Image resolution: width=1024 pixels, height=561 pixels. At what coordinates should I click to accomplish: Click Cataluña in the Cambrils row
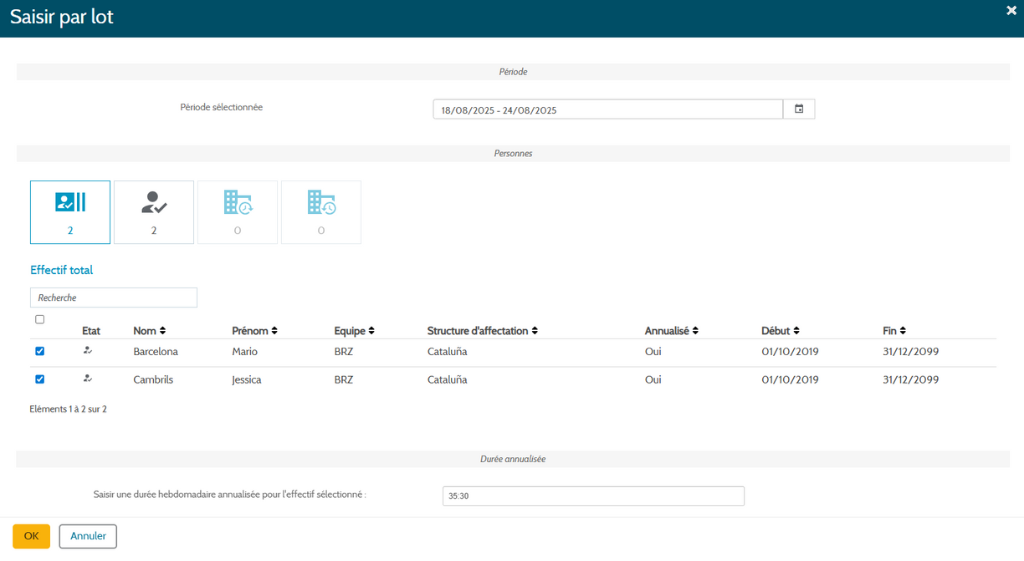[x=447, y=379]
